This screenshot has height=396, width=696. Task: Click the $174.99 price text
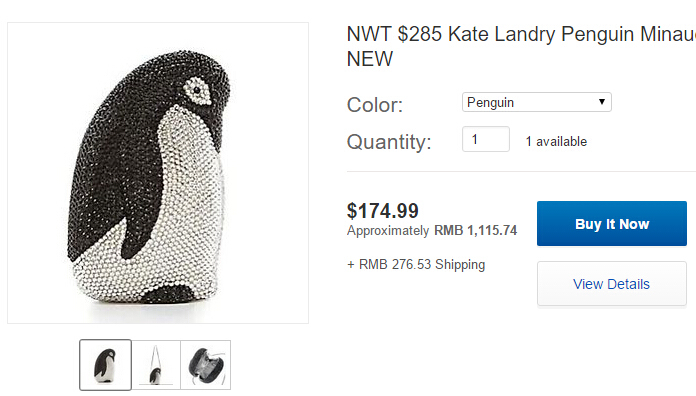pyautogui.click(x=383, y=211)
